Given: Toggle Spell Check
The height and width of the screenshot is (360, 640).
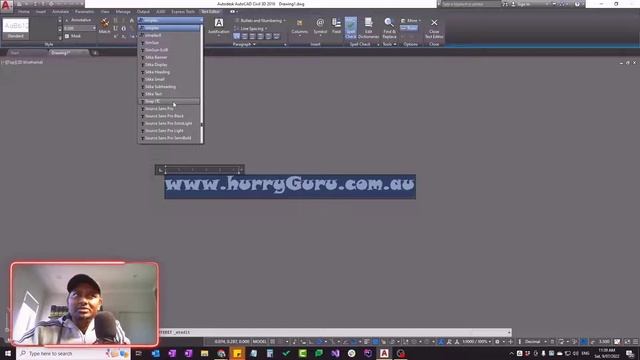Looking at the screenshot, I should point(351,28).
